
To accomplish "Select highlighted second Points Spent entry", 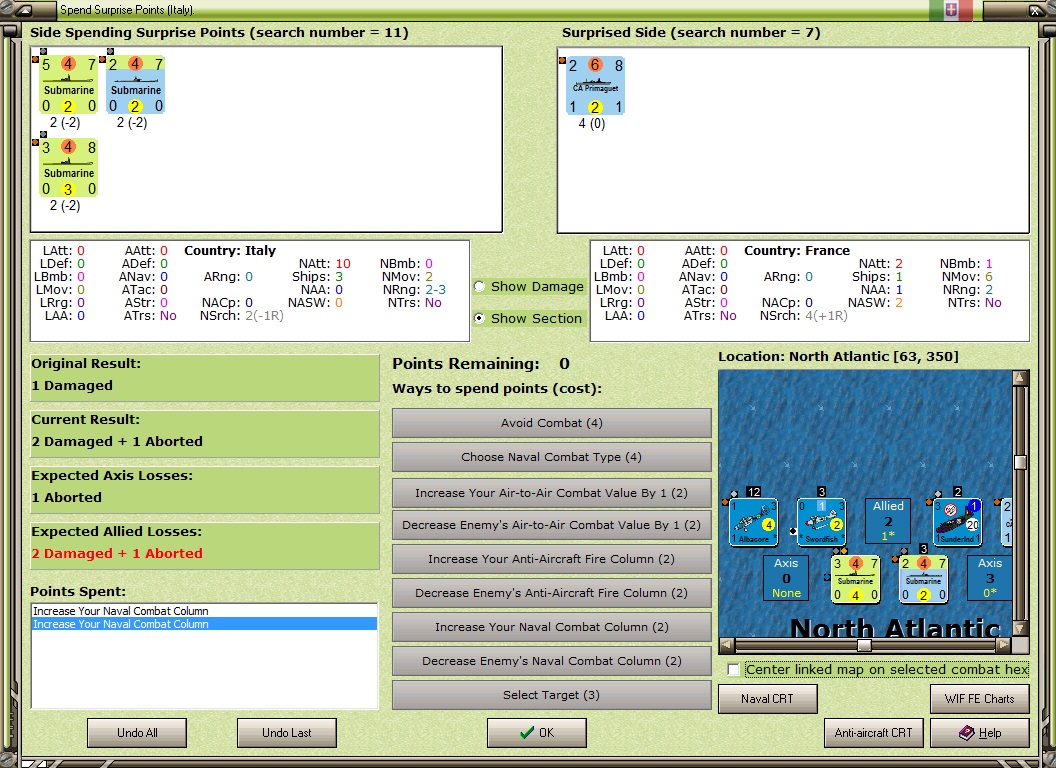I will coord(204,624).
